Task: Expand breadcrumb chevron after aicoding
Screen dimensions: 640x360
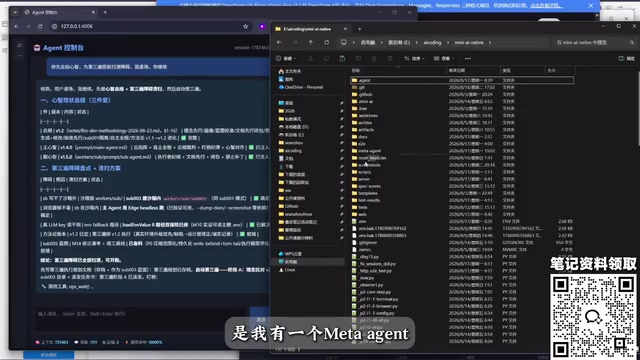Action: click(448, 42)
